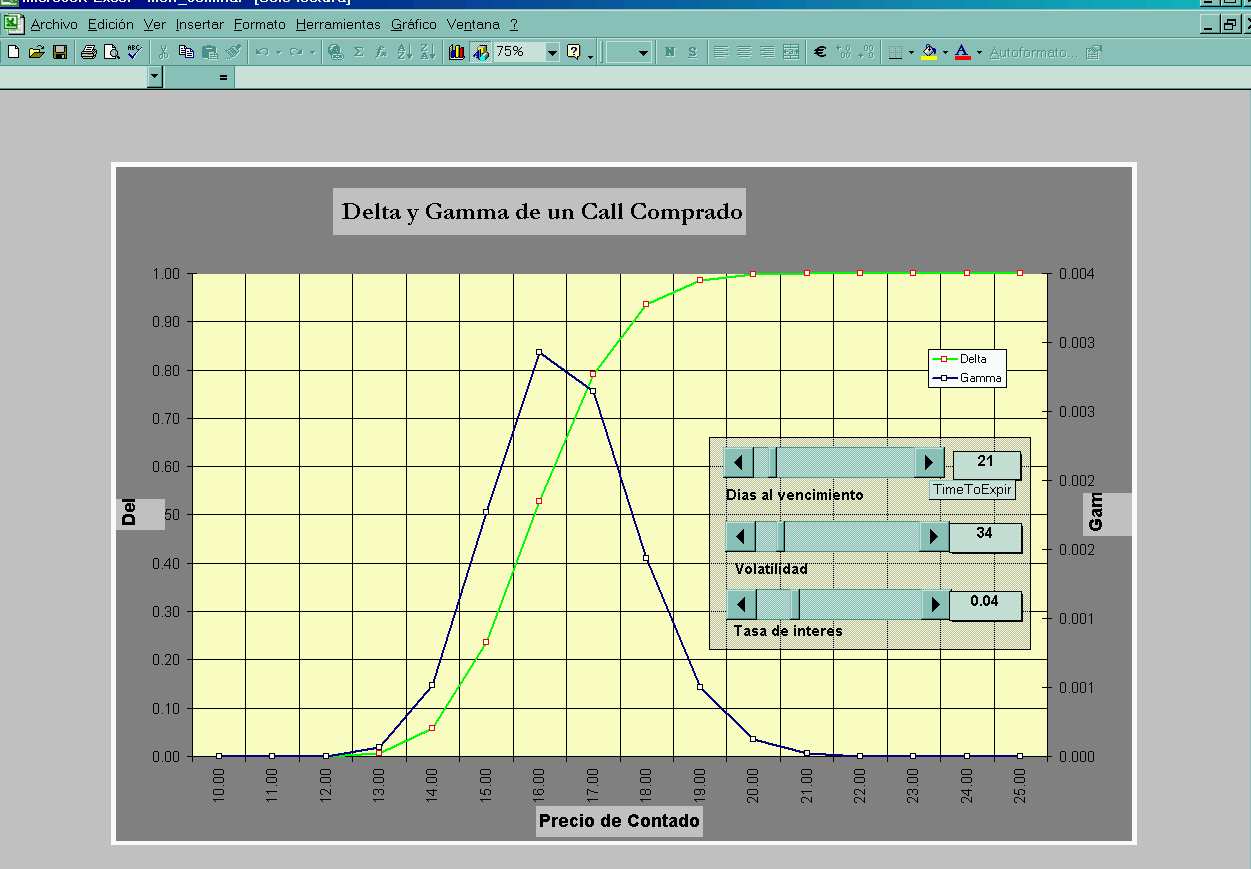This screenshot has height=869, width=1251.
Task: Increase Tasa de interes with right arrow
Action: (x=936, y=605)
